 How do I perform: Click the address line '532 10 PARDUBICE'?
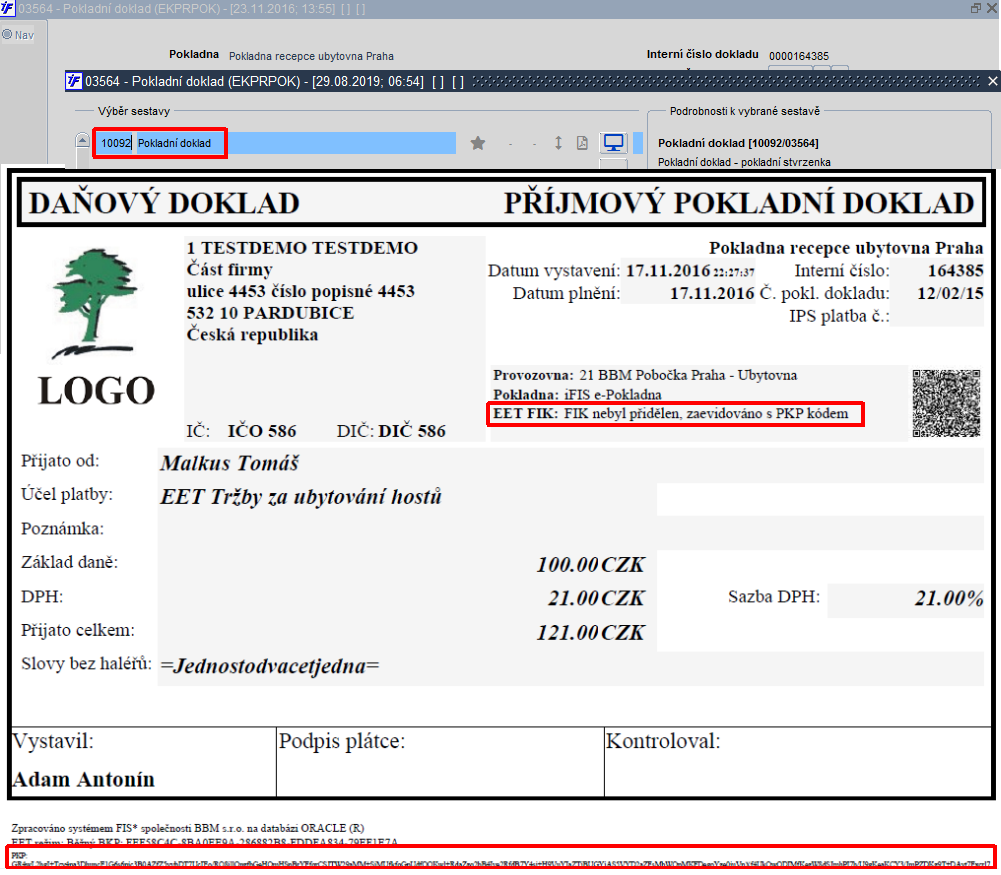point(270,313)
